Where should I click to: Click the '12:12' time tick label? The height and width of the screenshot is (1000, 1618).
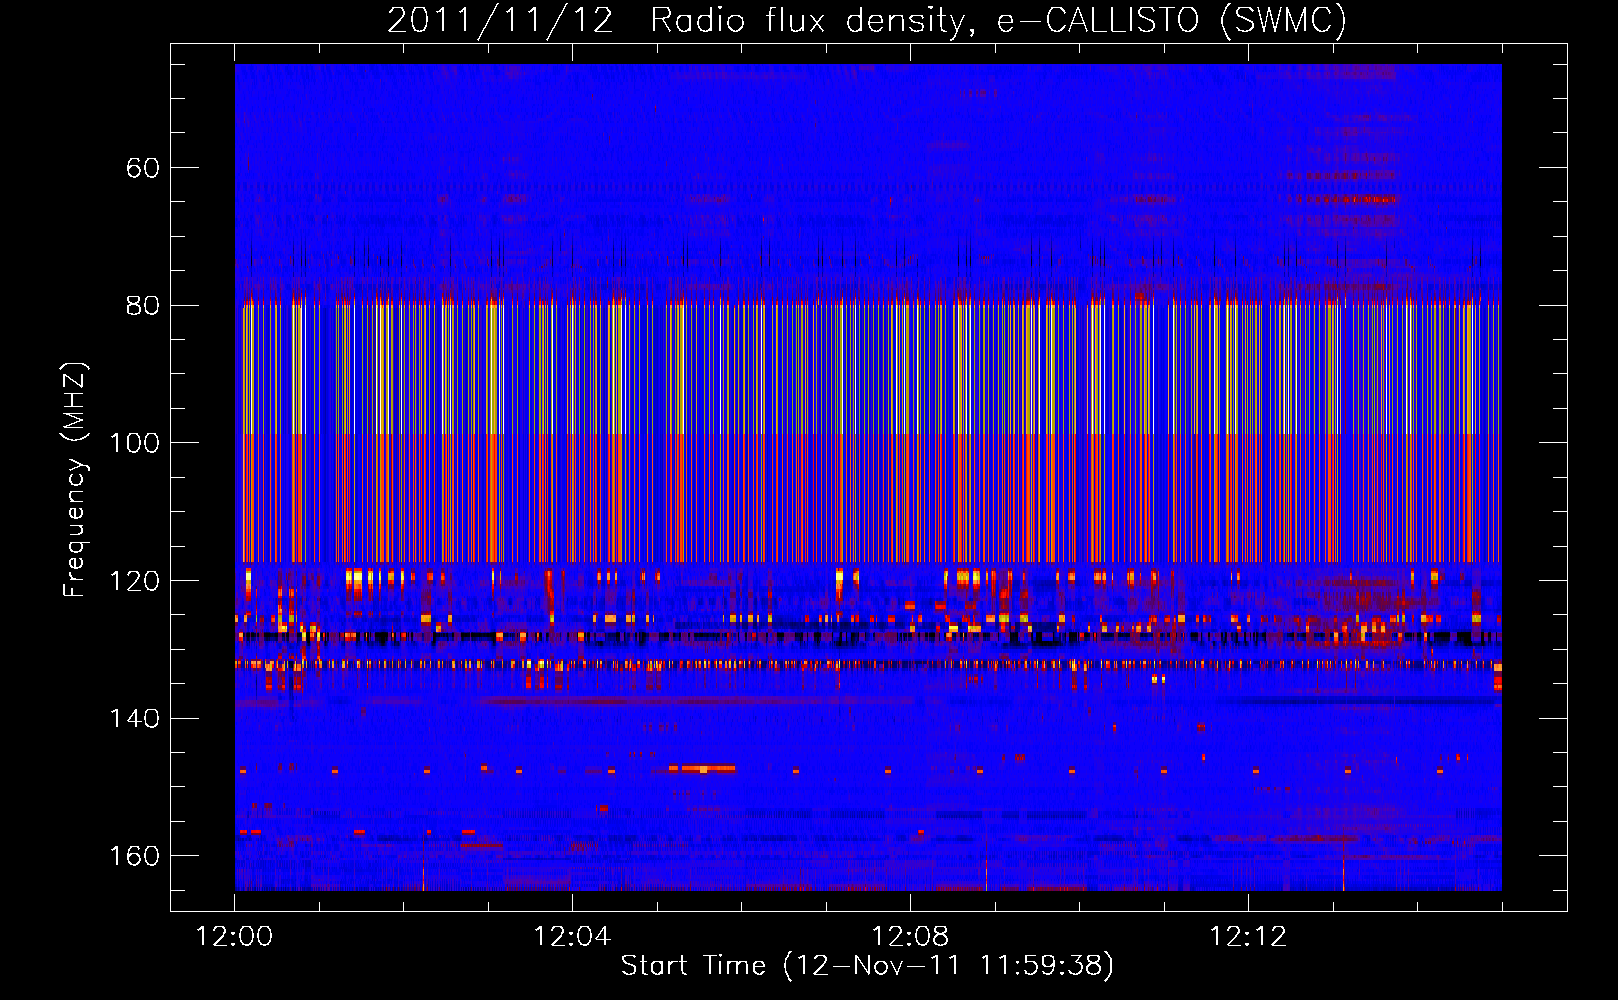point(1248,937)
